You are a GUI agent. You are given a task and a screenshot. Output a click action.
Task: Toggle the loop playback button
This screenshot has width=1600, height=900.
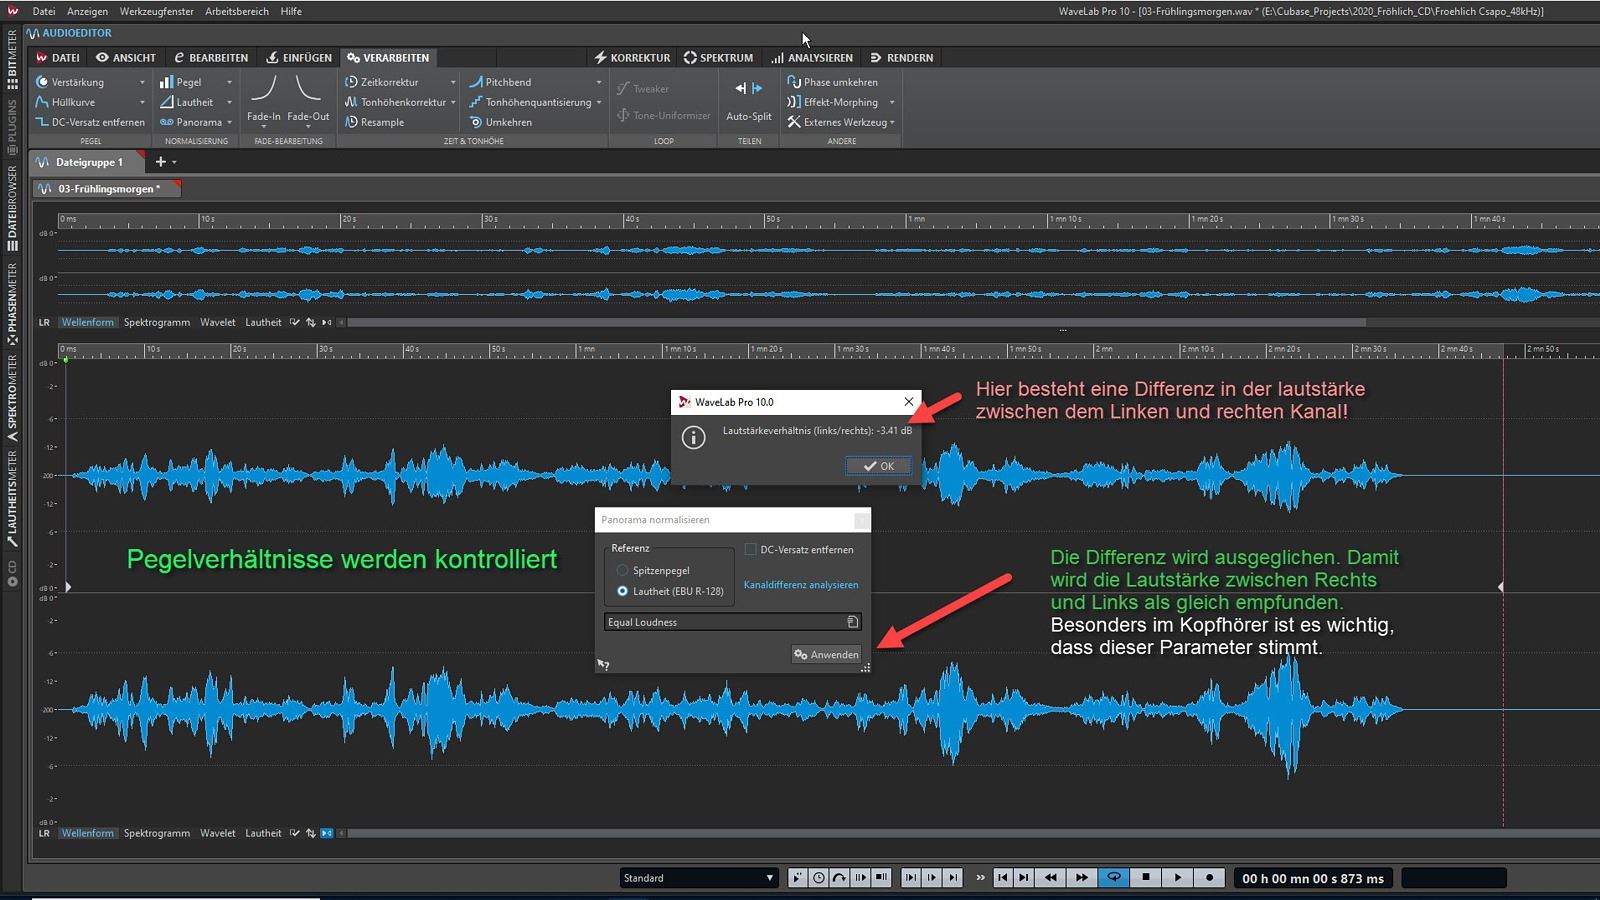1113,878
